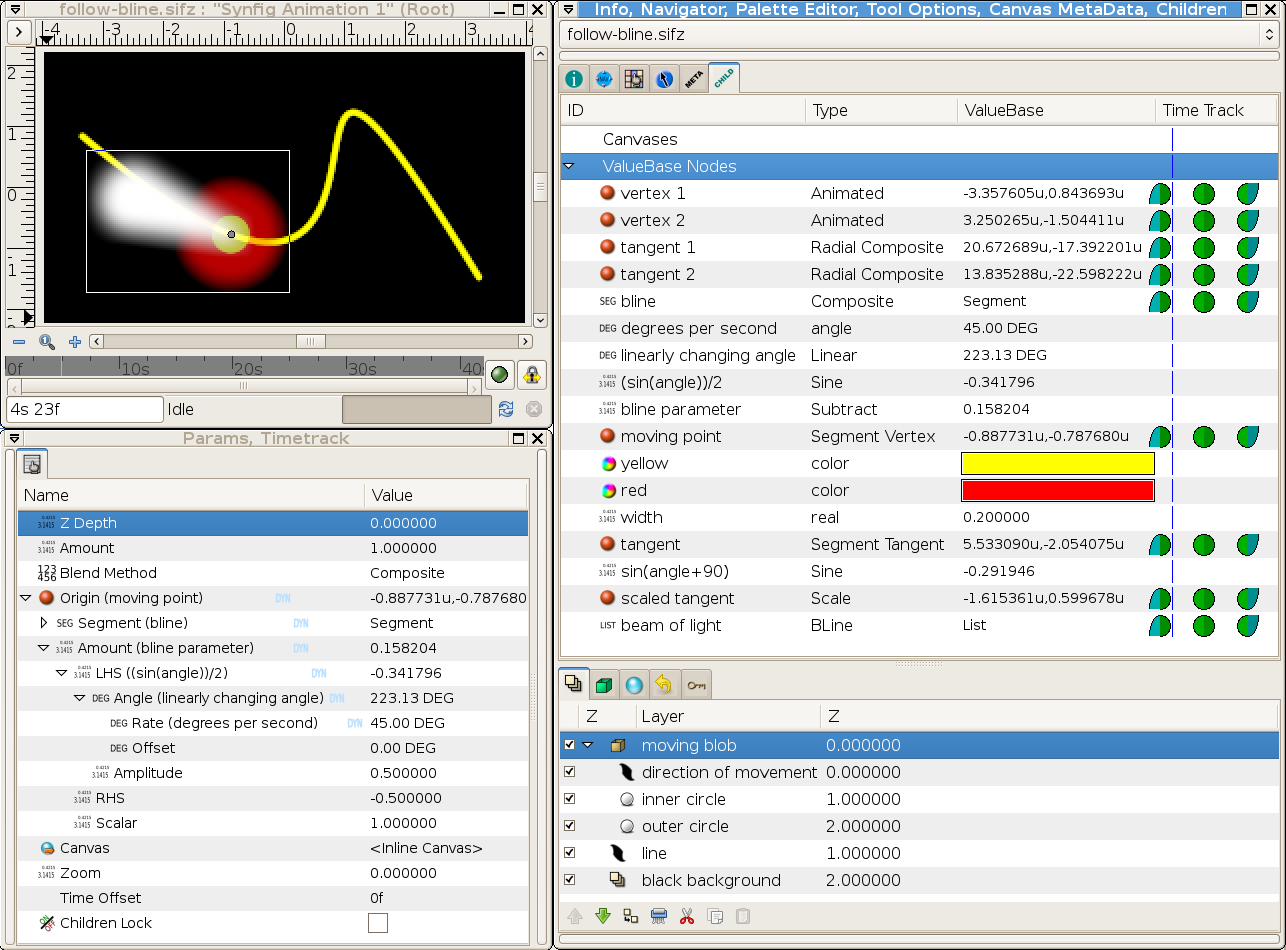Uncheck the 'inner circle' layer checkbox
1286x950 pixels.
[570, 799]
